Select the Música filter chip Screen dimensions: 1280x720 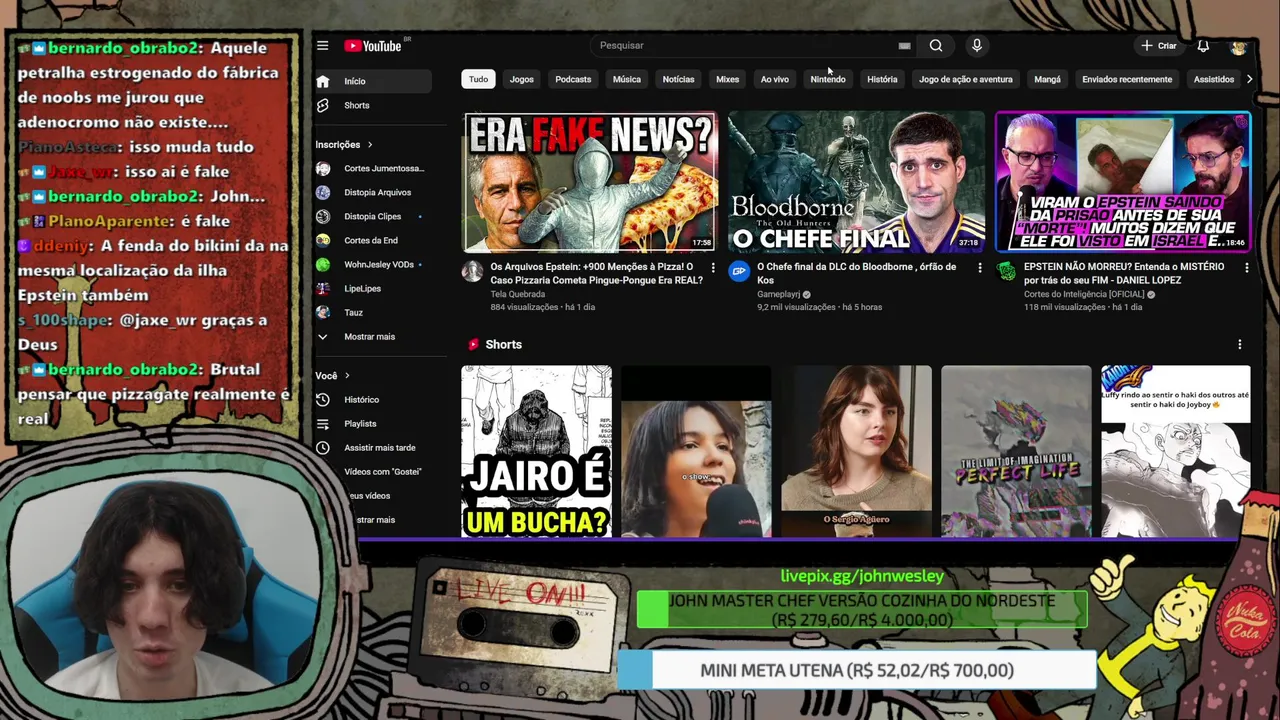click(627, 79)
